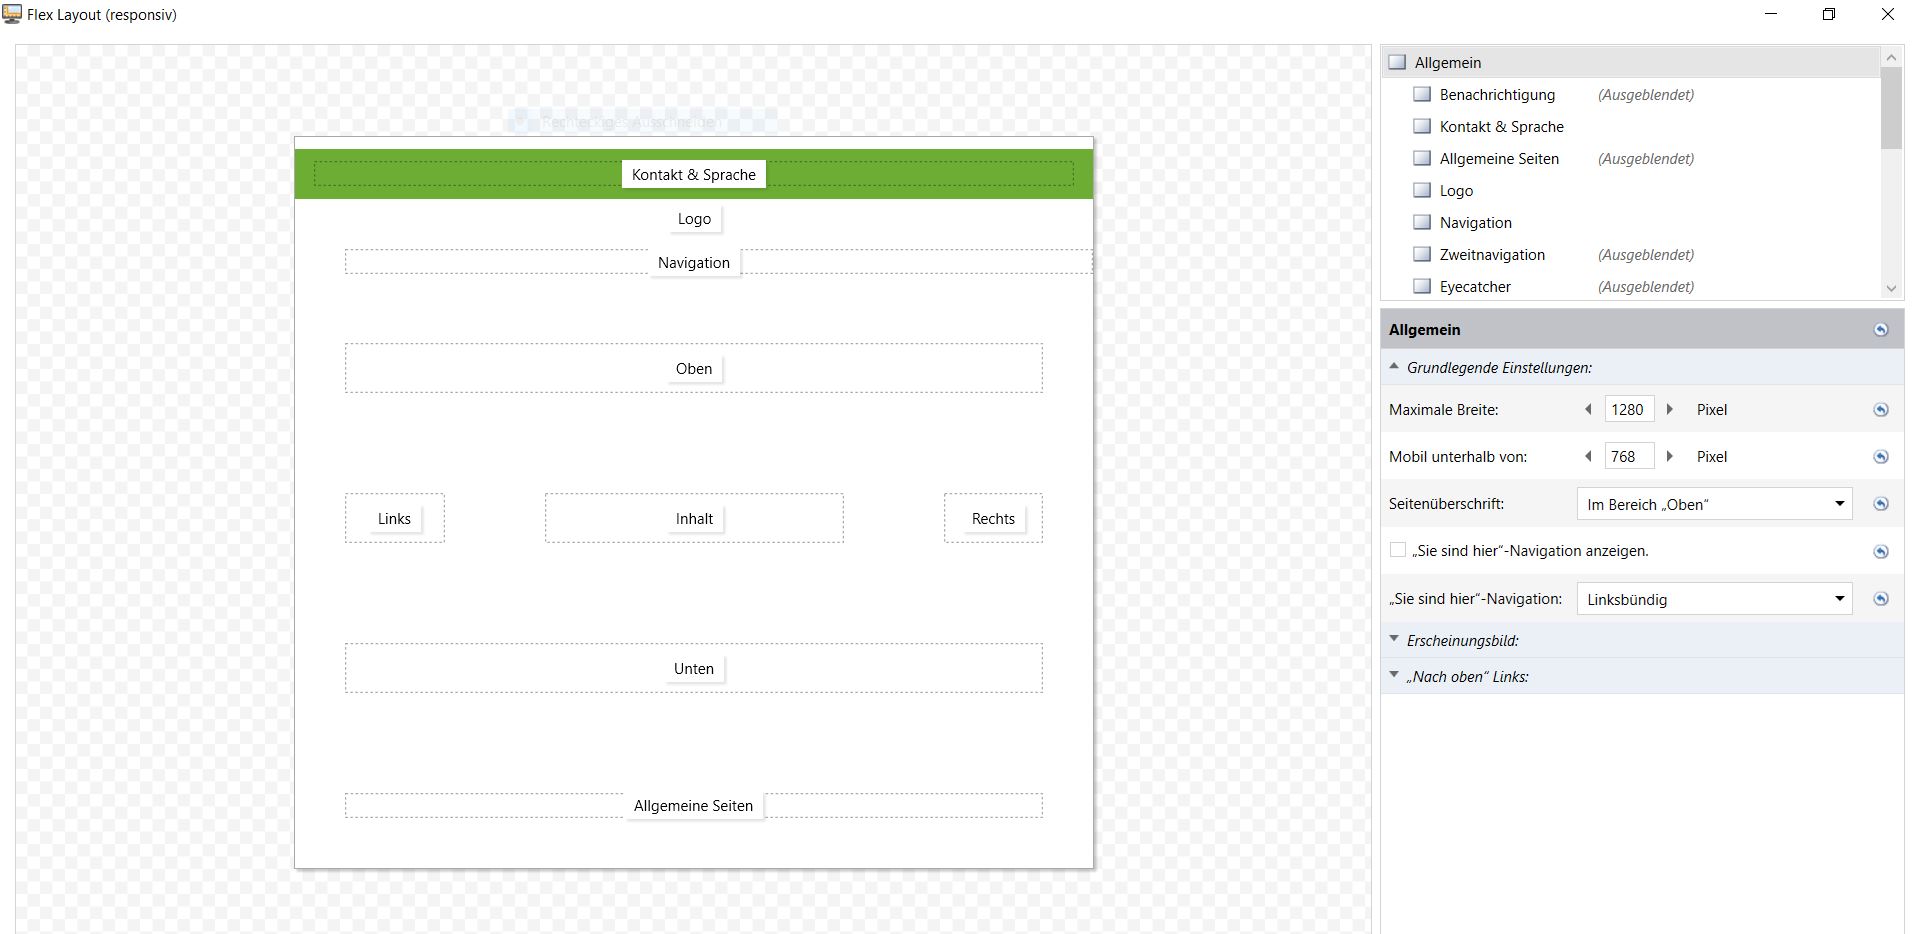Increase Maximale Breite with right arrow

coord(1669,410)
